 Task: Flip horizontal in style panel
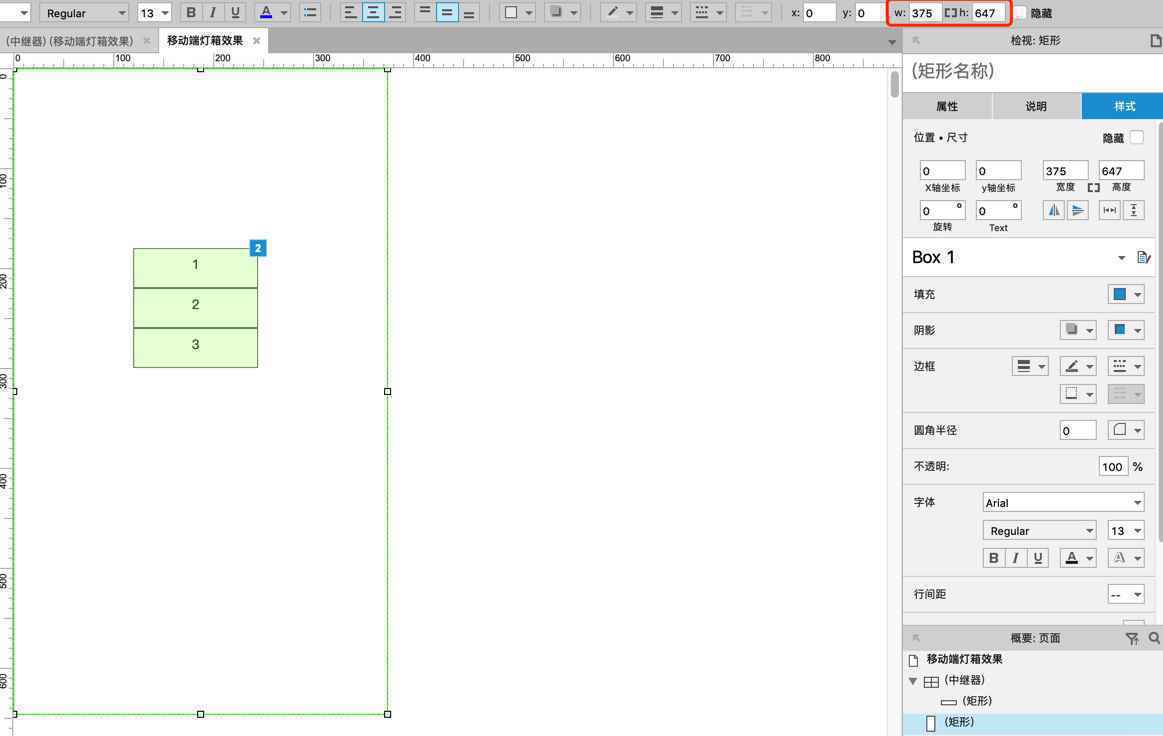pos(1054,210)
